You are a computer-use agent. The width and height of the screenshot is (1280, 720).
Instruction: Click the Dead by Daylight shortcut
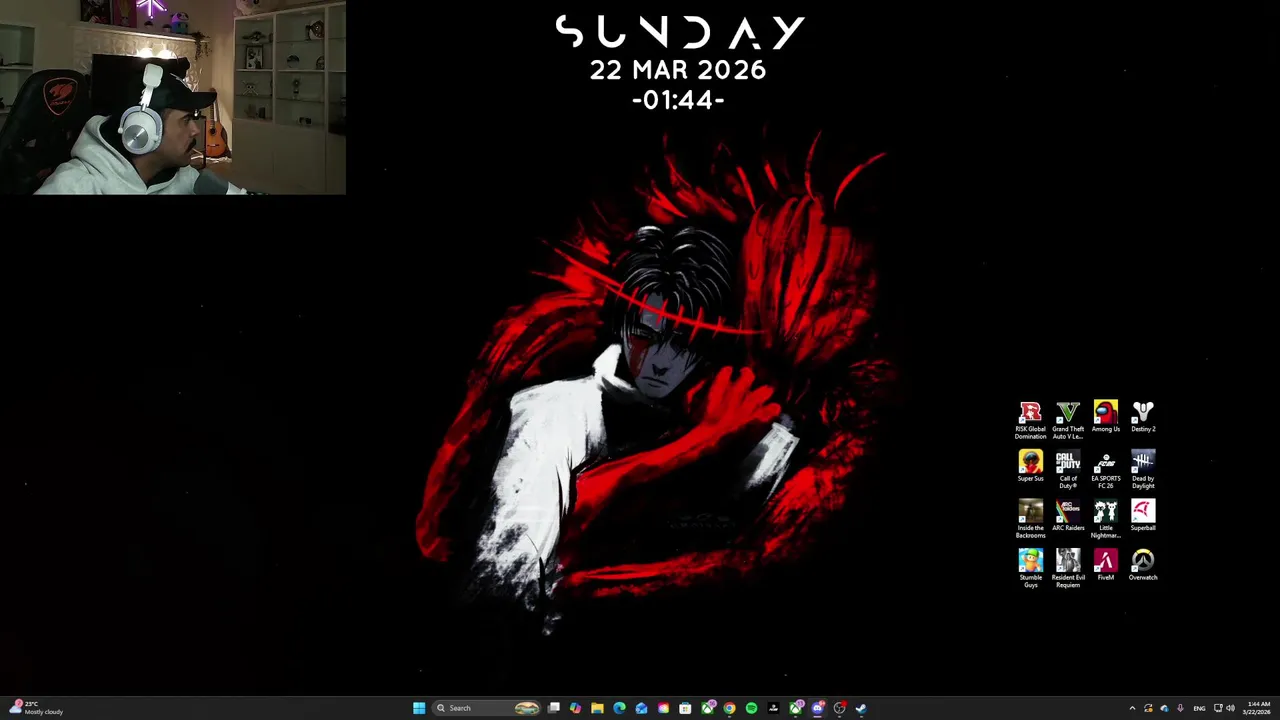click(x=1143, y=470)
